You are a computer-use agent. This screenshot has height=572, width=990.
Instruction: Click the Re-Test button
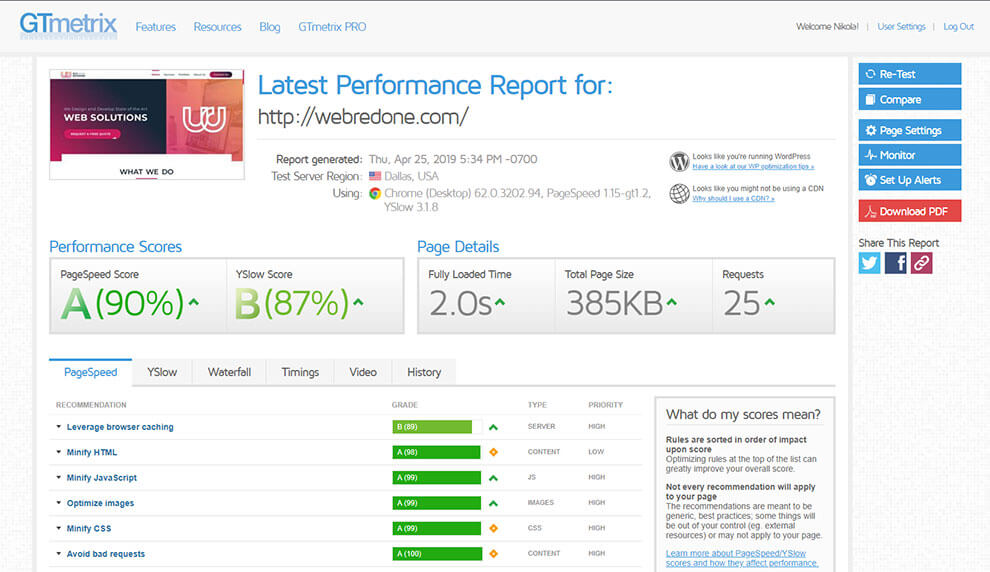(x=910, y=74)
